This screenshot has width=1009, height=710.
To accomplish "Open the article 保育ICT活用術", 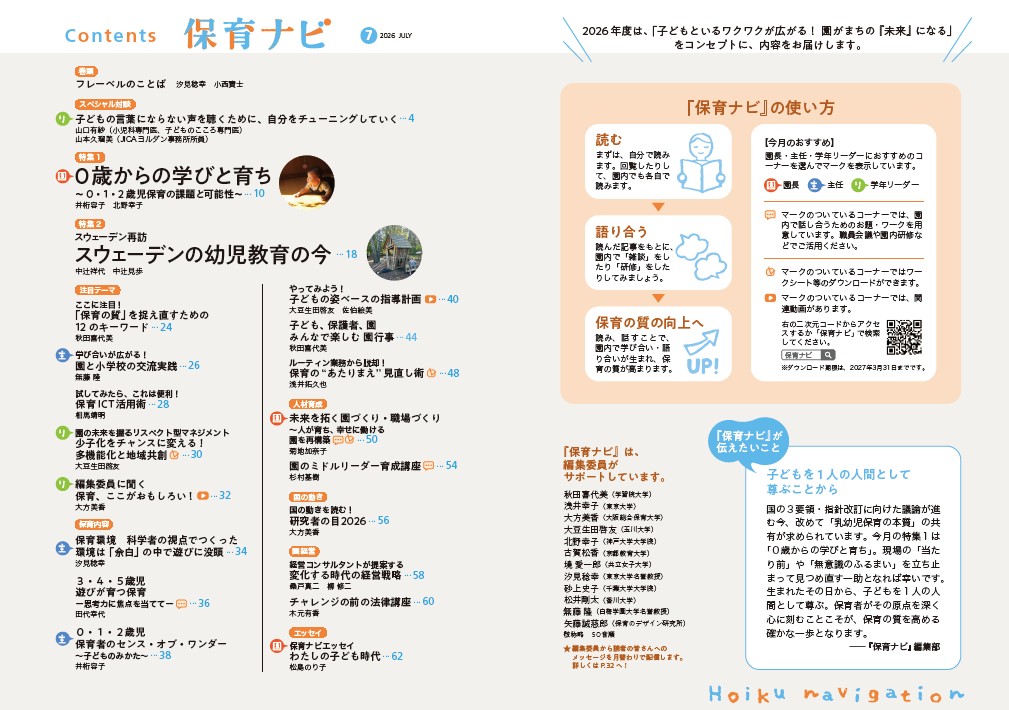I will click(111, 404).
